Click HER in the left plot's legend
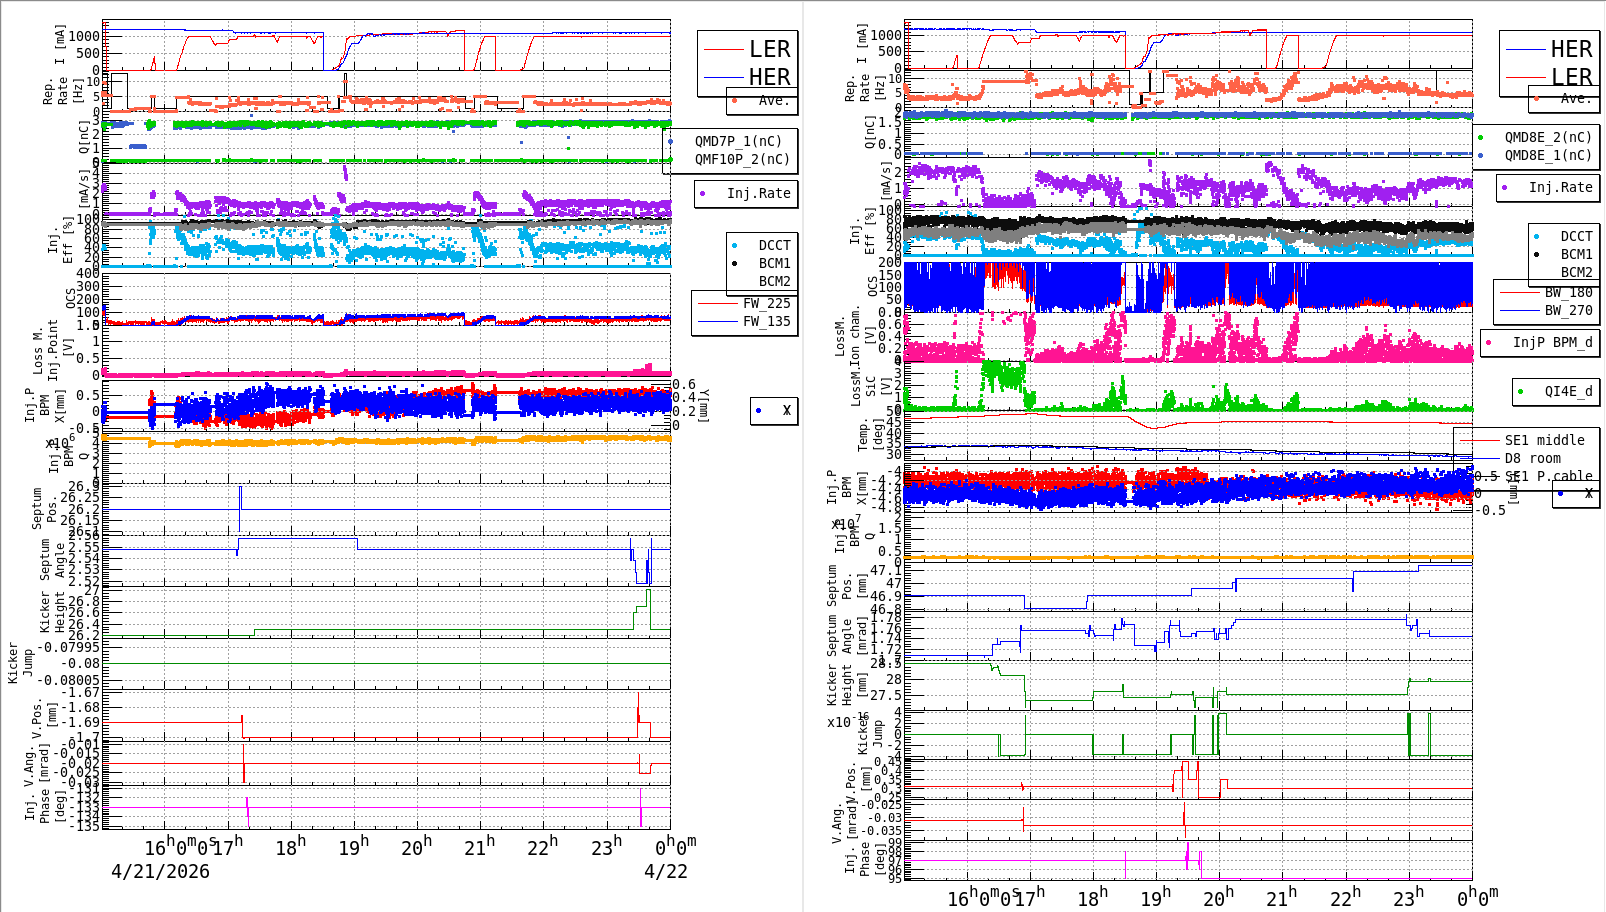Image resolution: width=1606 pixels, height=912 pixels. point(770,77)
